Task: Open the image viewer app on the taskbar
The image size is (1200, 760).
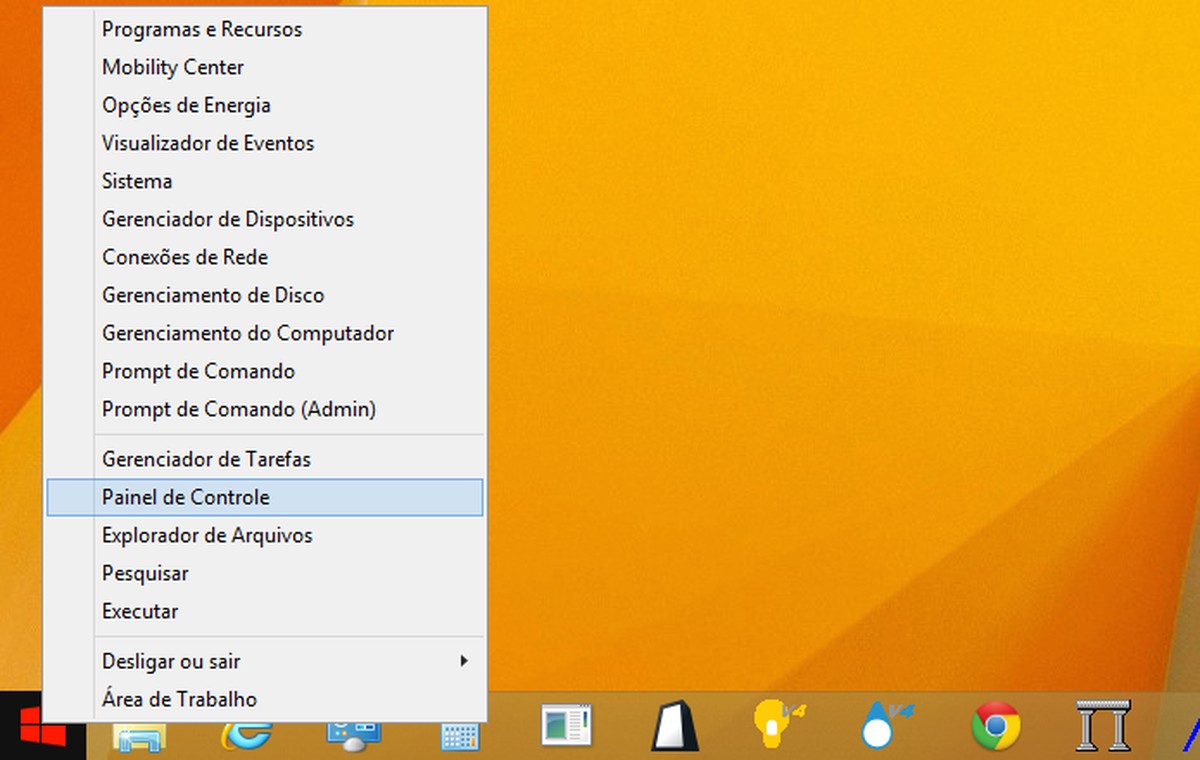Action: (x=566, y=727)
